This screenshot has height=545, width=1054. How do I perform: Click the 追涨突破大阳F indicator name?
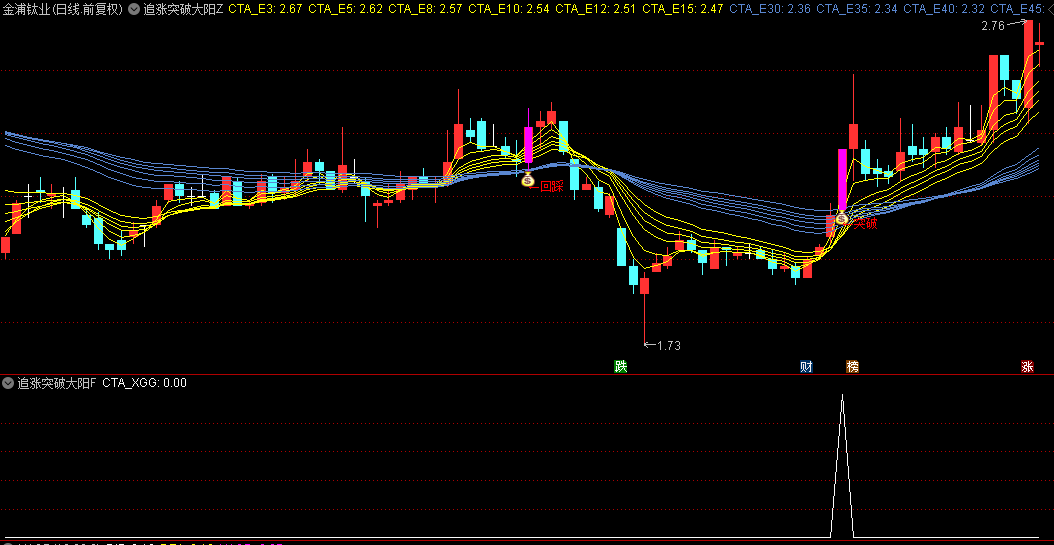(x=56, y=383)
